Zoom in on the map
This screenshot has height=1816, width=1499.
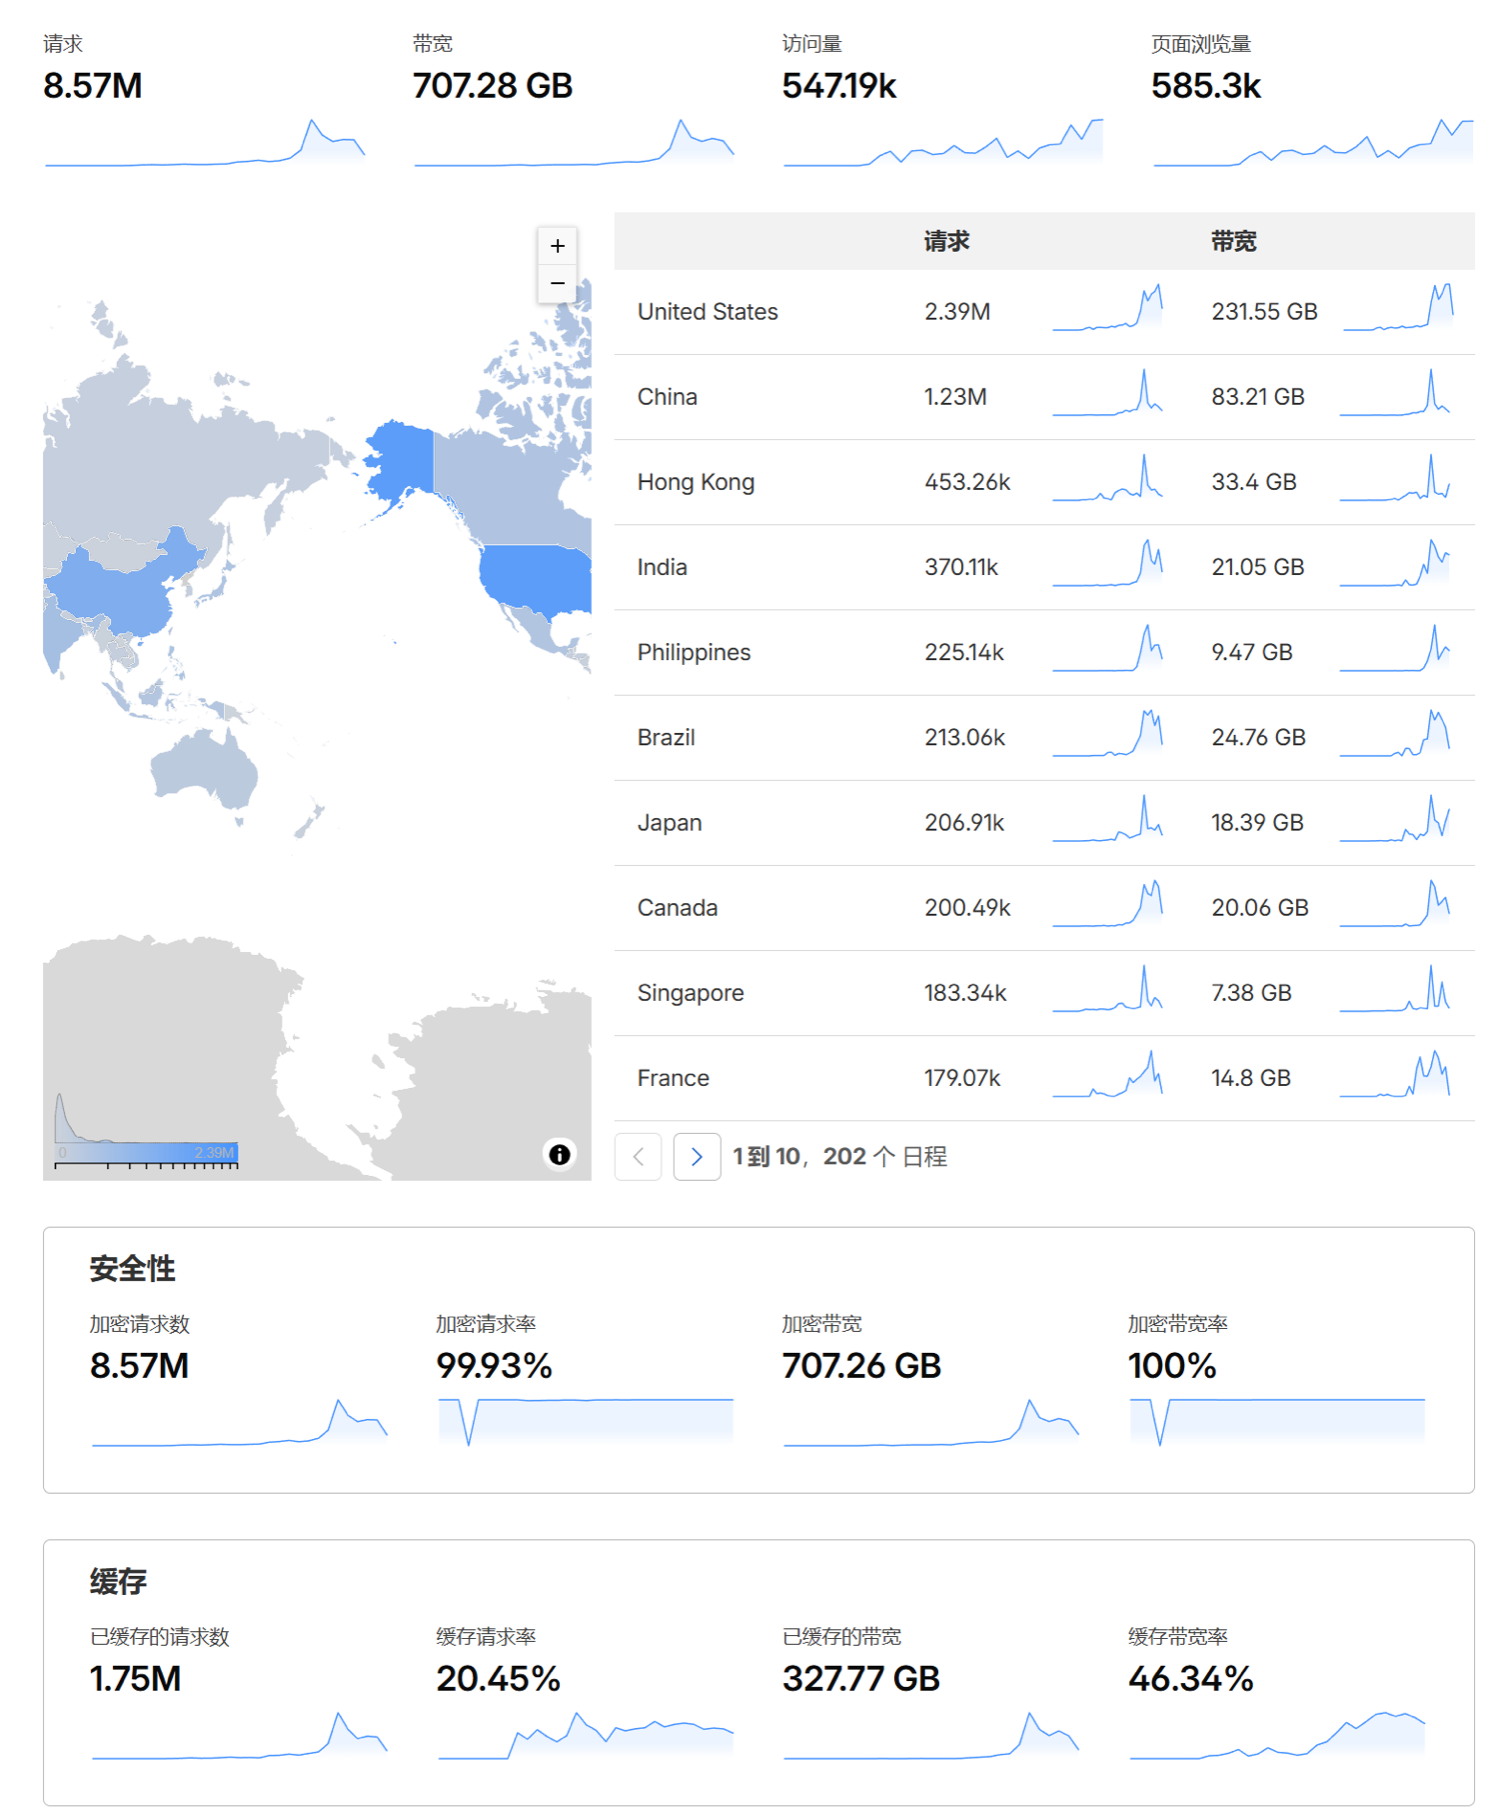click(x=557, y=246)
